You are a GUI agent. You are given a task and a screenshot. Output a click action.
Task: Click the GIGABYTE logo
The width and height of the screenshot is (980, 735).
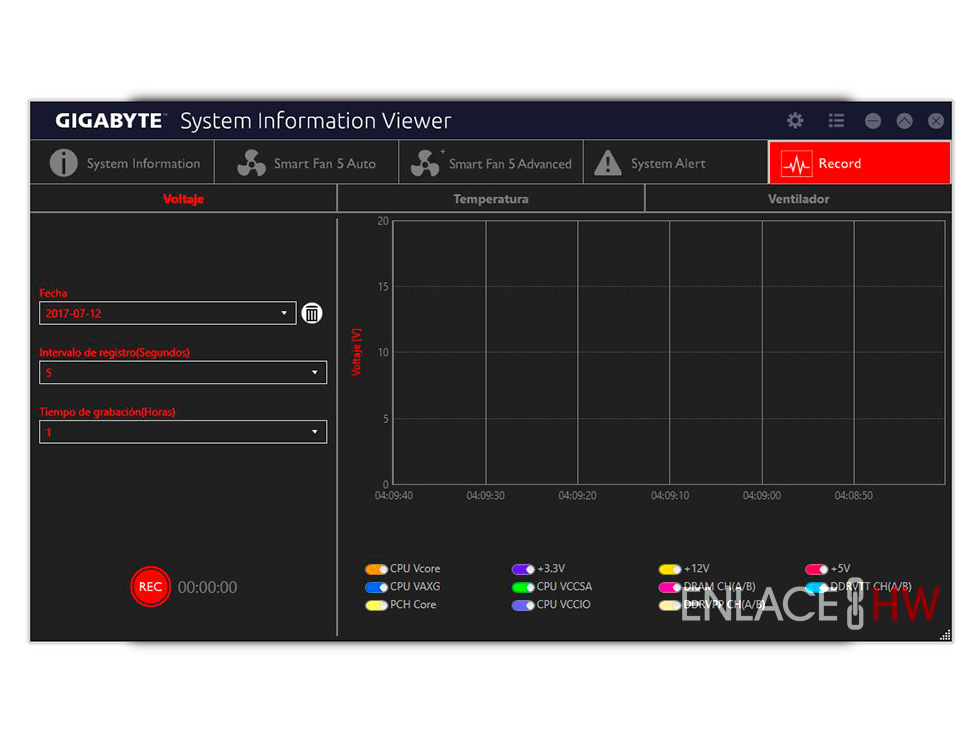pos(110,120)
